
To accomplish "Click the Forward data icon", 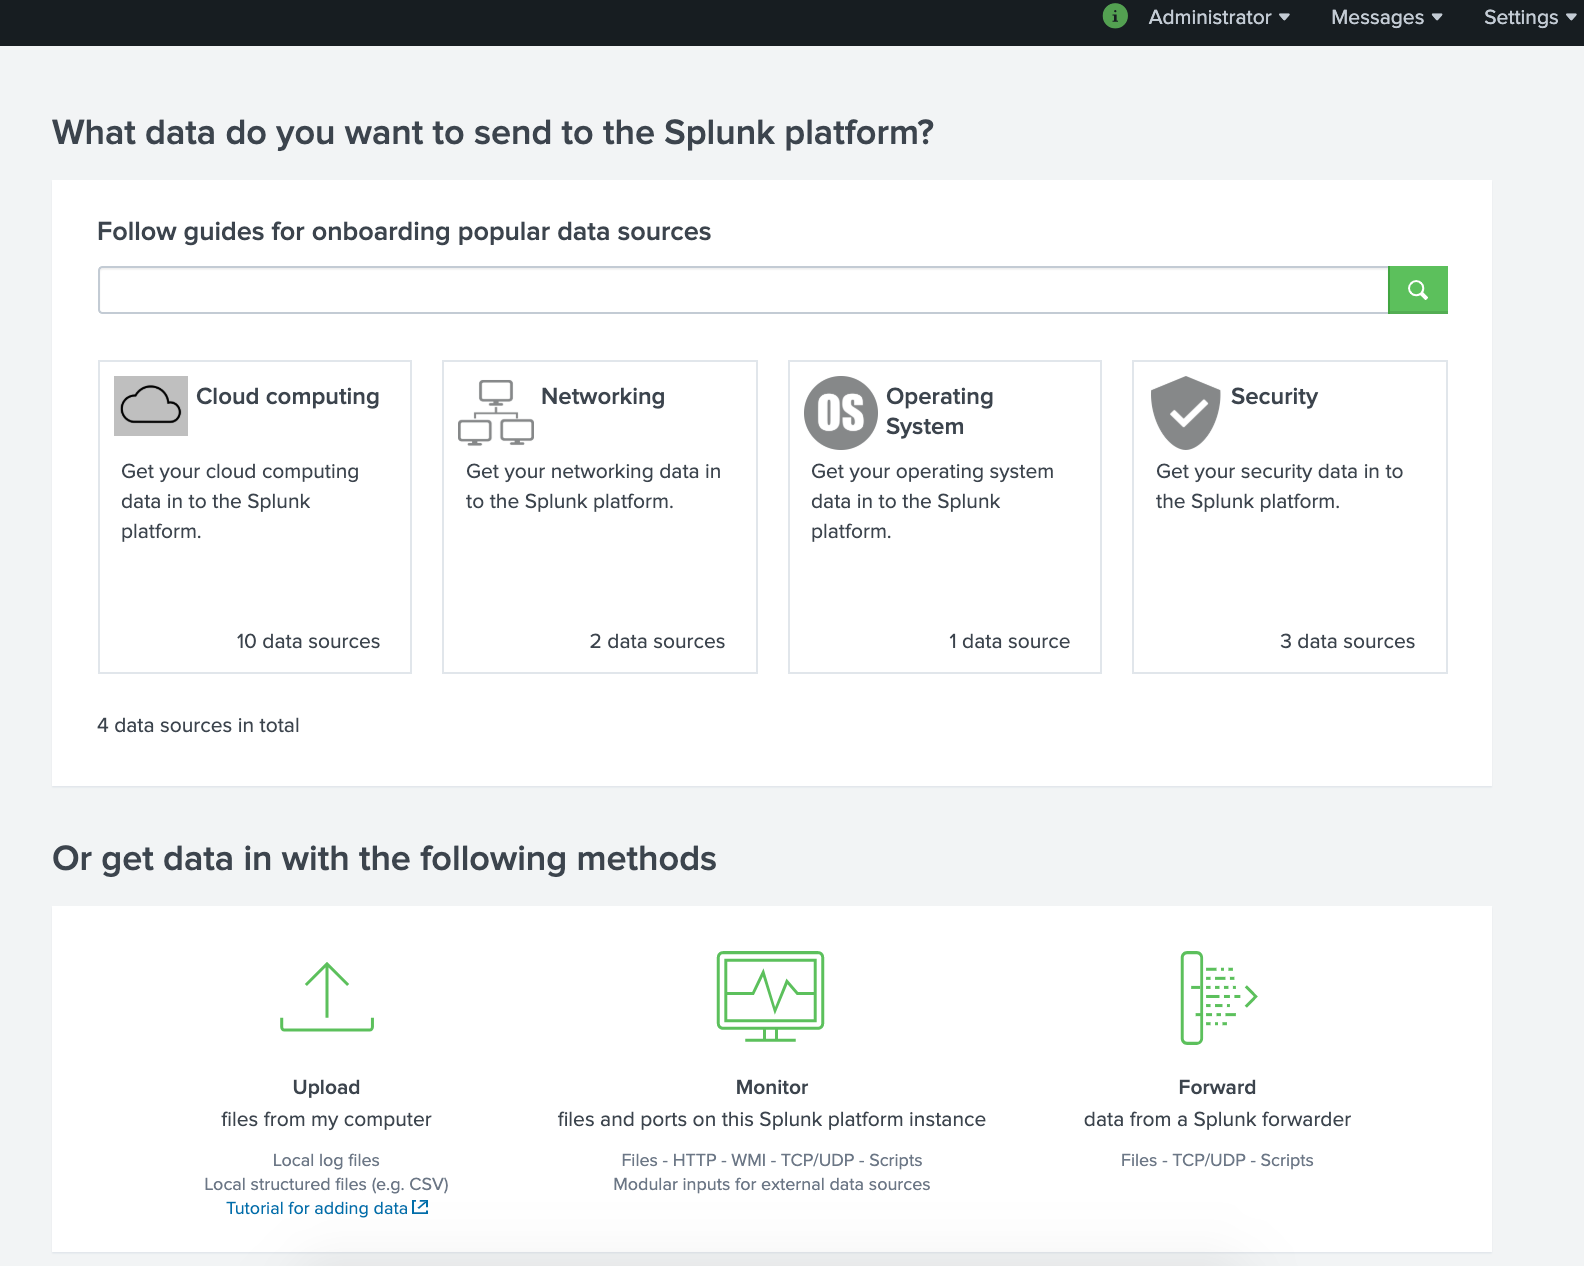I will 1218,998.
